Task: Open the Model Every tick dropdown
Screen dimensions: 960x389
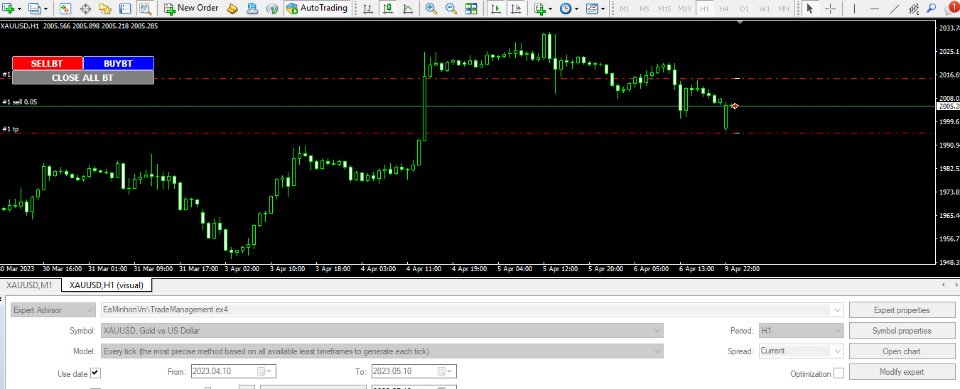Action: (x=383, y=351)
